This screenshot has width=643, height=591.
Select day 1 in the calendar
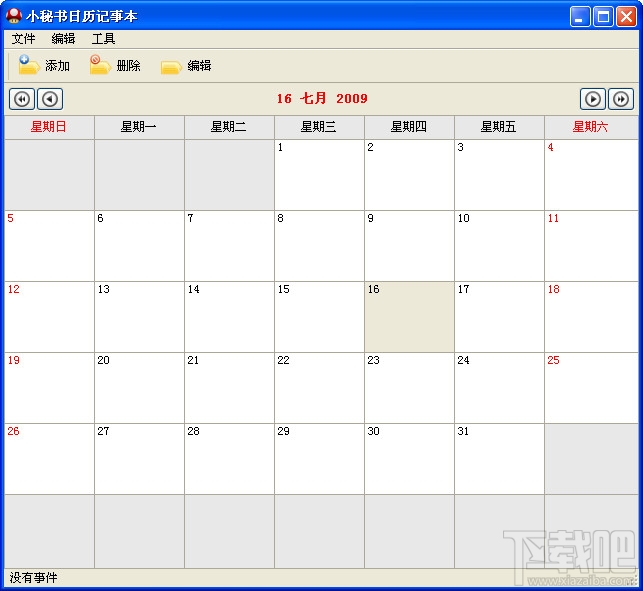click(x=319, y=175)
